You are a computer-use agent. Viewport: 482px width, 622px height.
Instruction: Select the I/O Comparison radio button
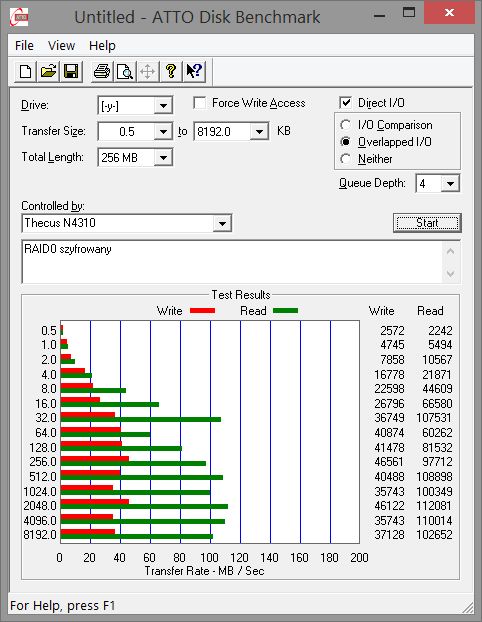tap(346, 125)
